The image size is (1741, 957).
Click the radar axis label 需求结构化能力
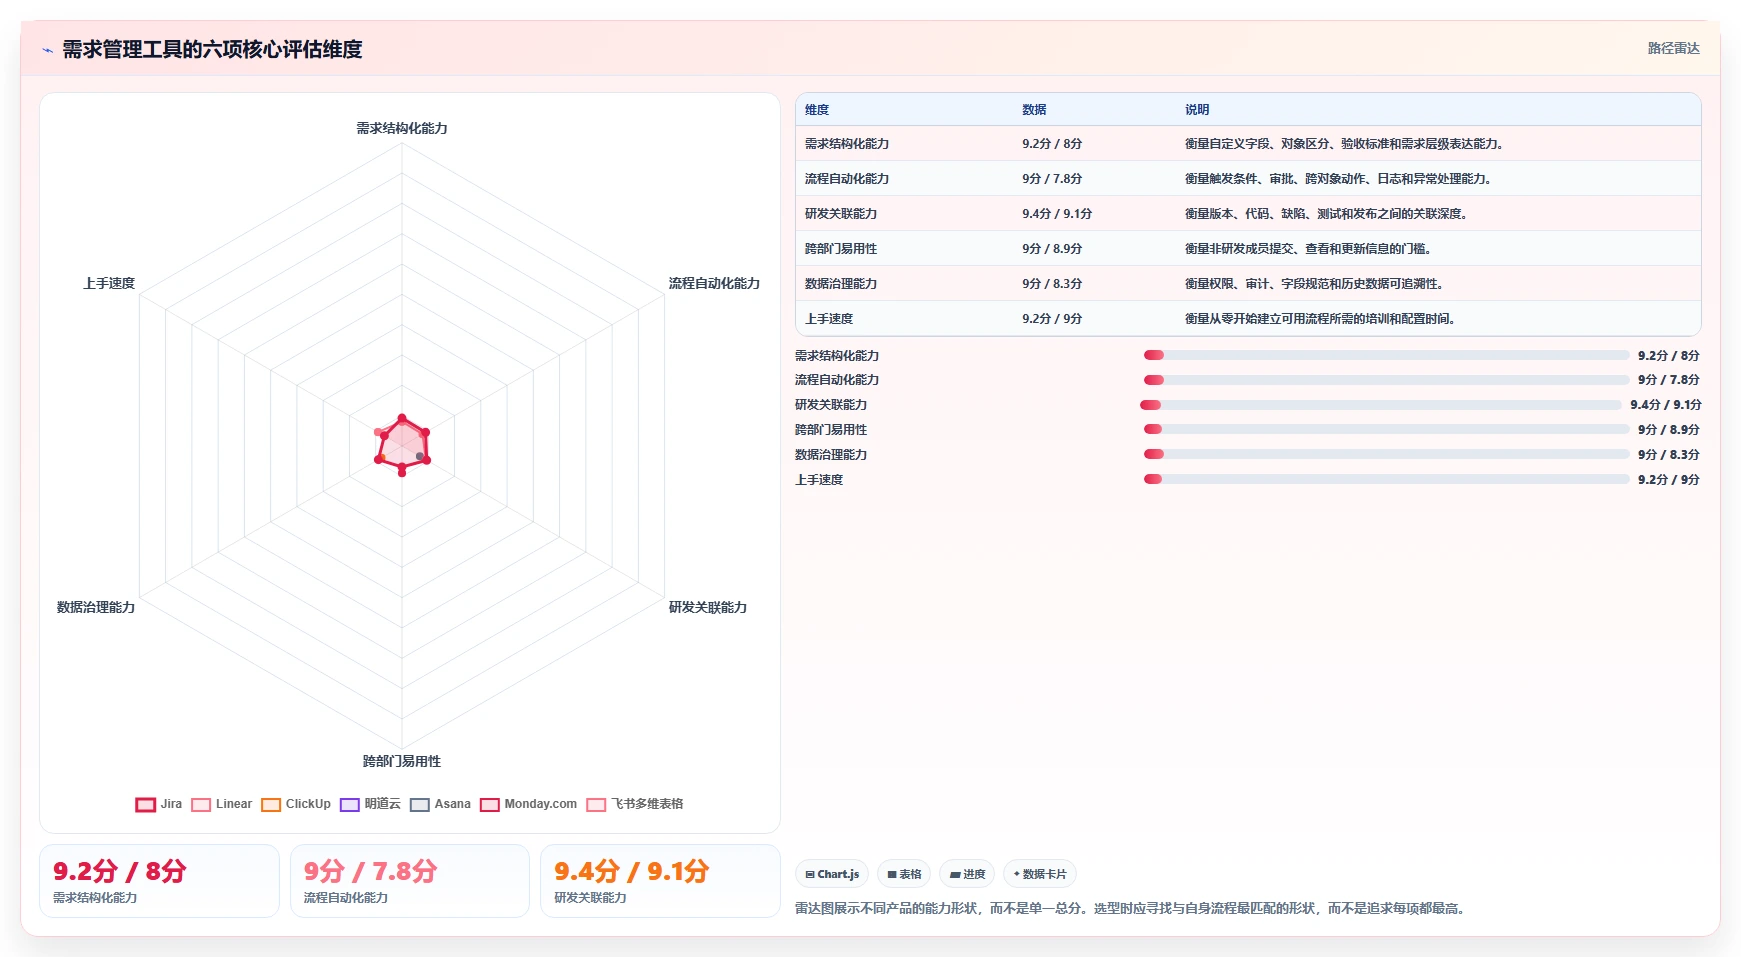tap(402, 129)
